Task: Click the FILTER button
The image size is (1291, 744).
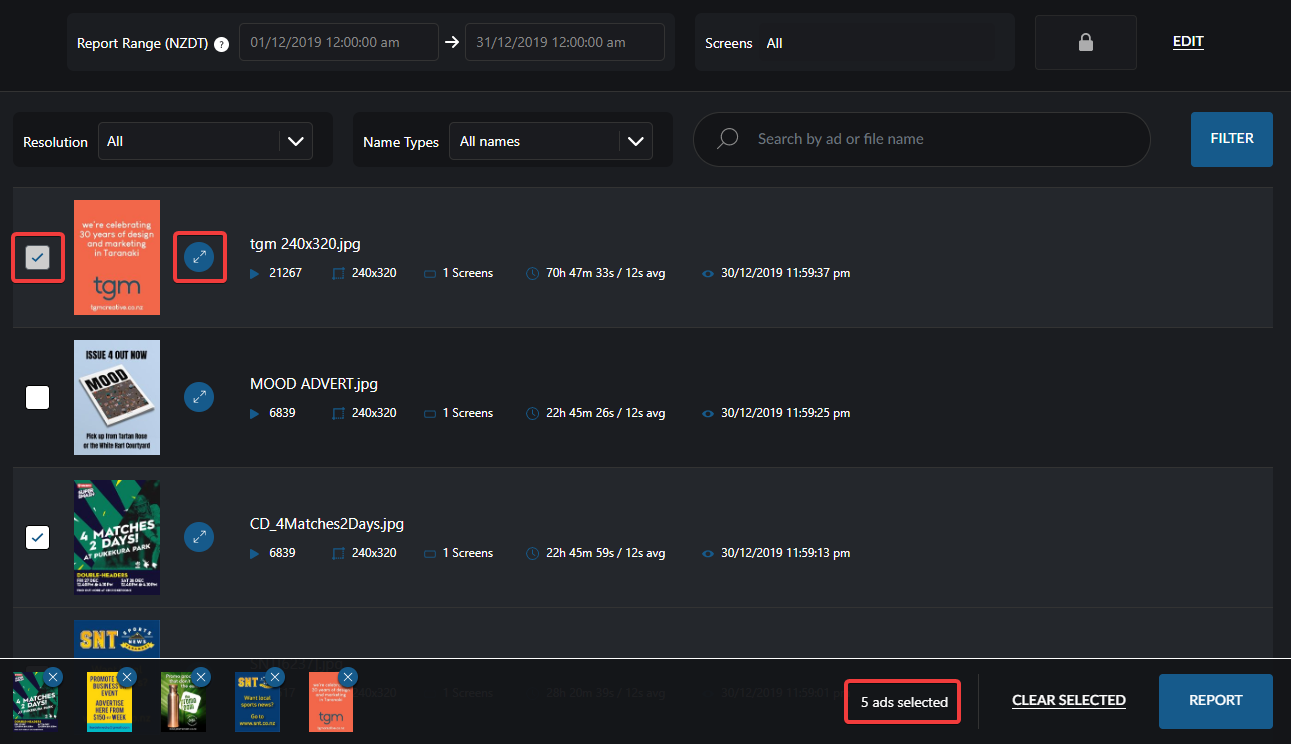Action: click(1232, 139)
